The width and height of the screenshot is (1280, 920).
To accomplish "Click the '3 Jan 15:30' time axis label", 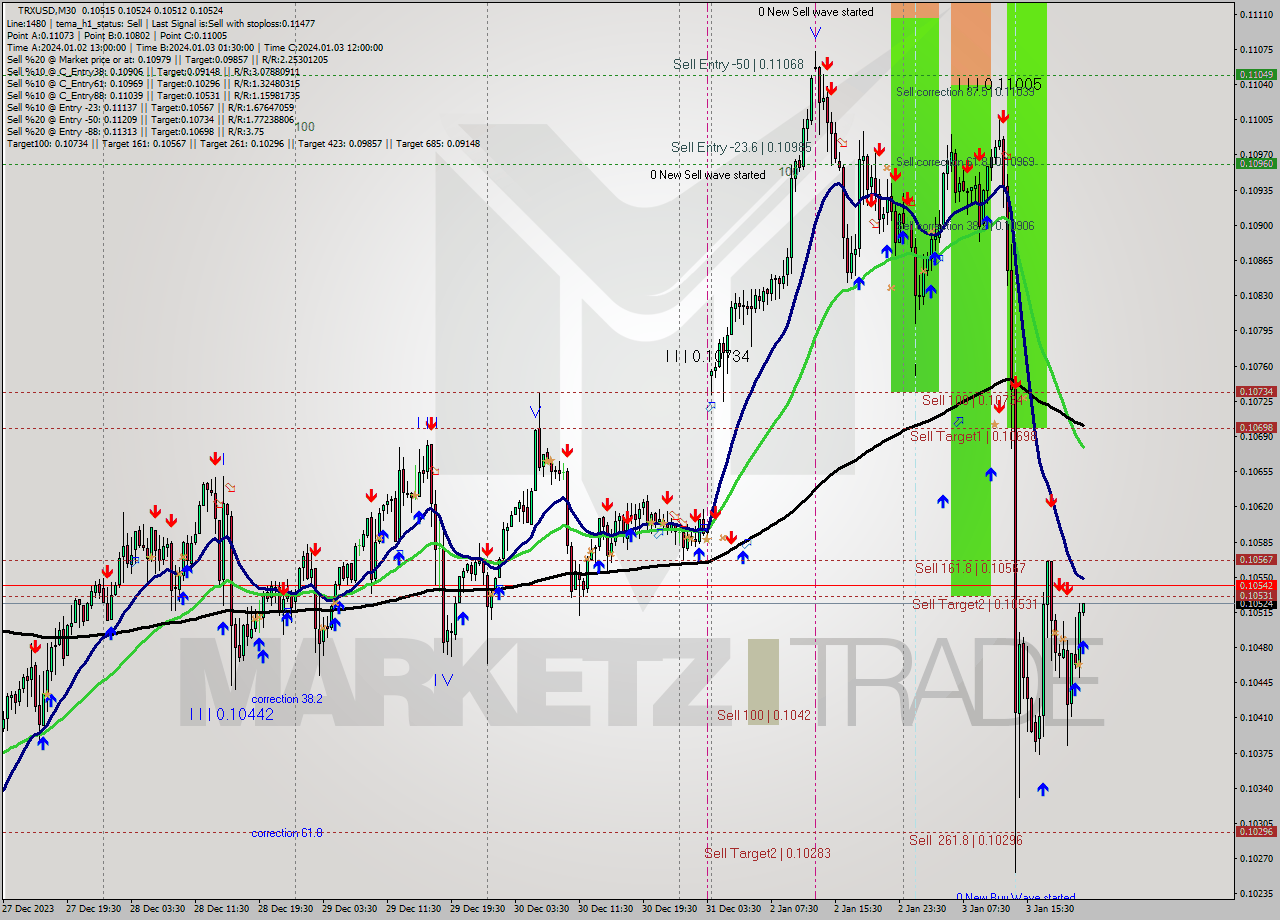I will [x=1050, y=909].
